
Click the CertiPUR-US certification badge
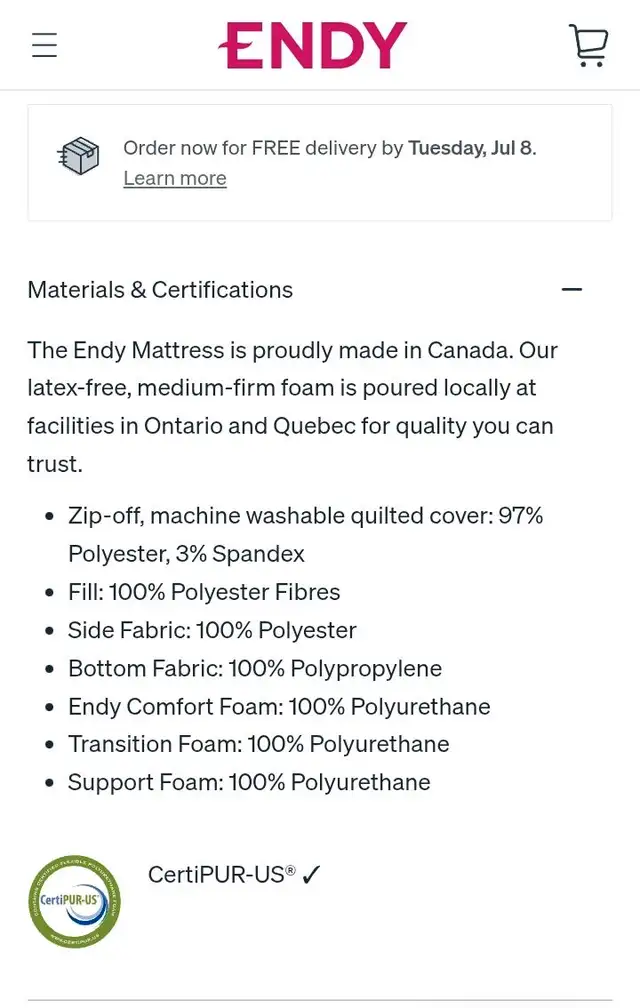(x=75, y=901)
